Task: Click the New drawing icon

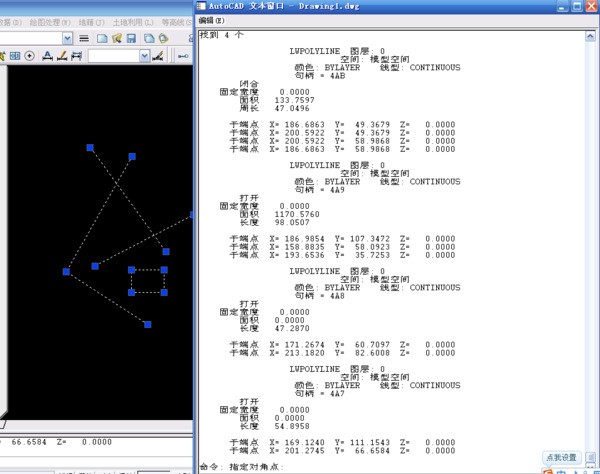Action: [x=100, y=38]
